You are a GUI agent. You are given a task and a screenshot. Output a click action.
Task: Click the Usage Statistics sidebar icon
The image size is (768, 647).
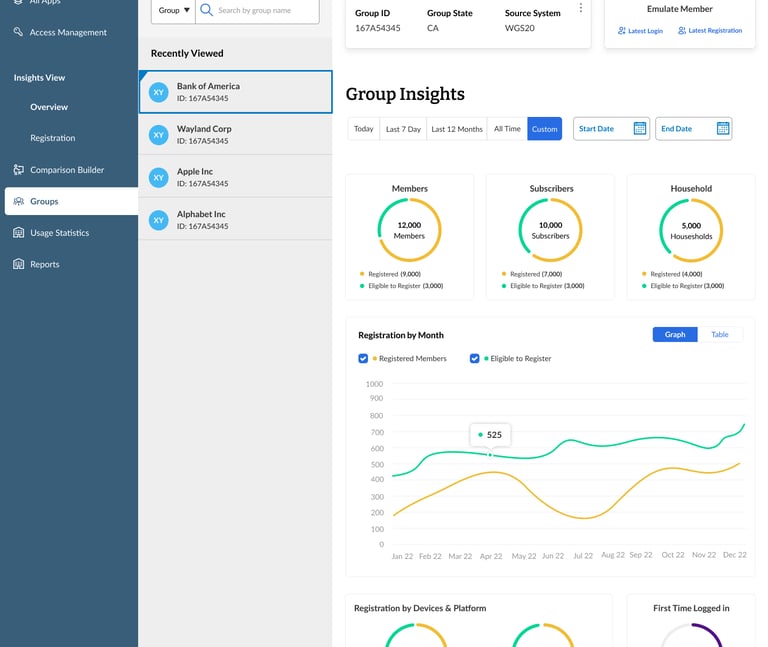click(x=19, y=233)
